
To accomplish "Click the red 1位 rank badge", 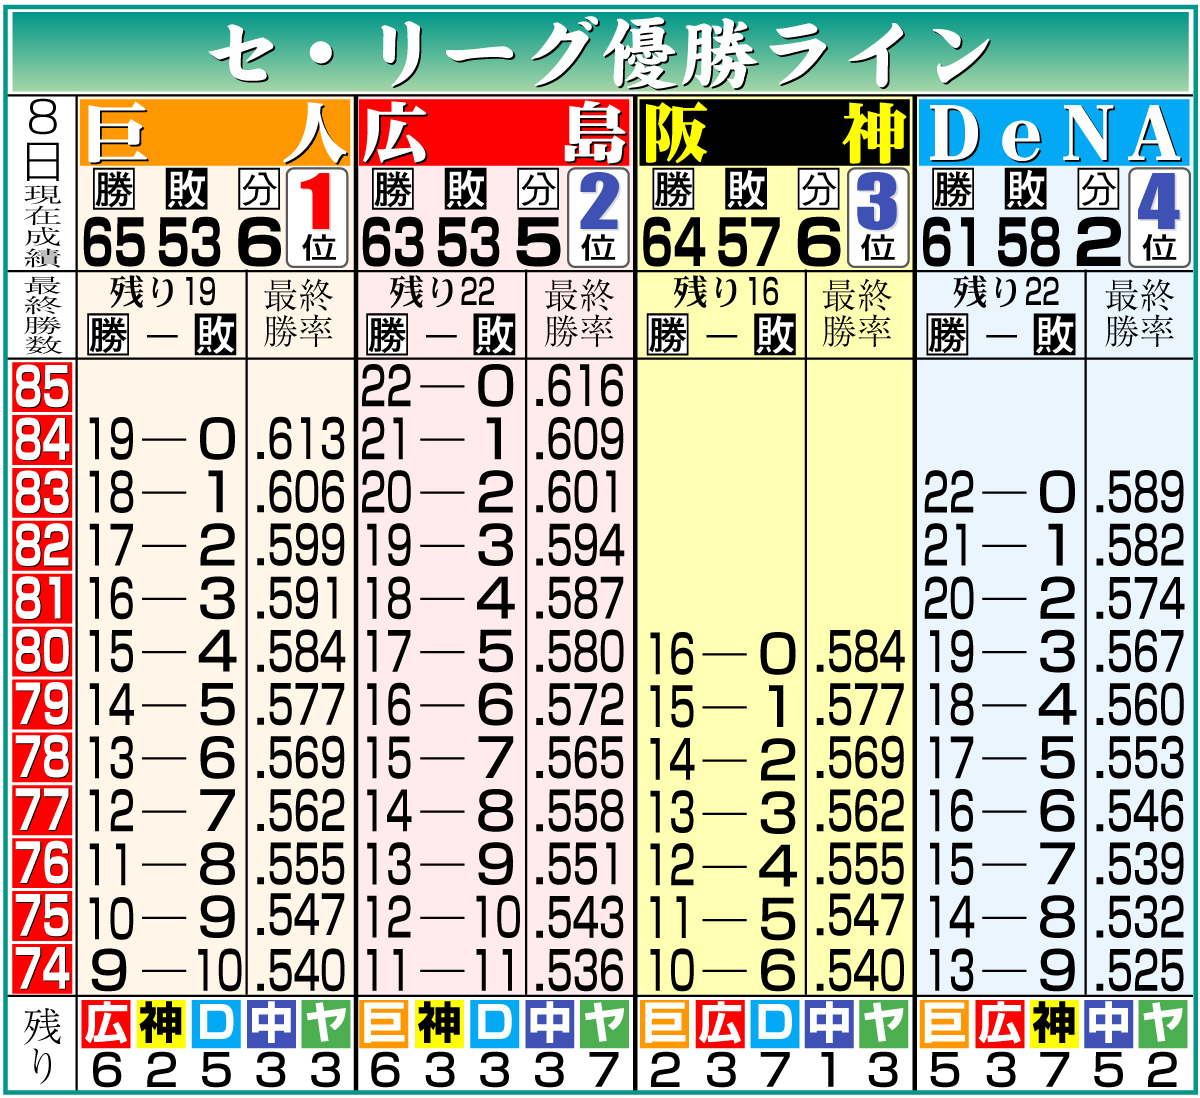I will click(318, 218).
